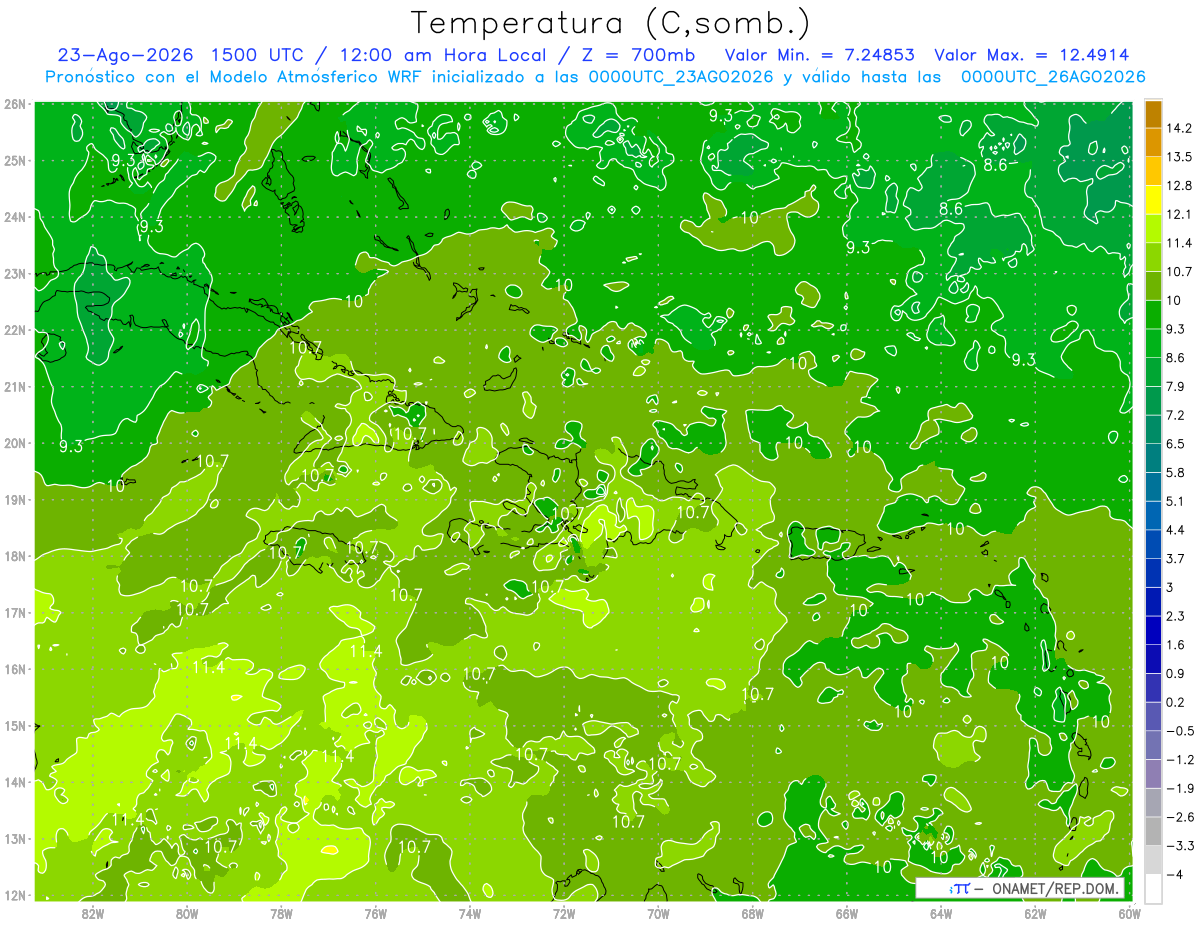Click the gold colorbar segment between 12.8 and 13.5
This screenshot has width=1200, height=927.
tap(1153, 171)
